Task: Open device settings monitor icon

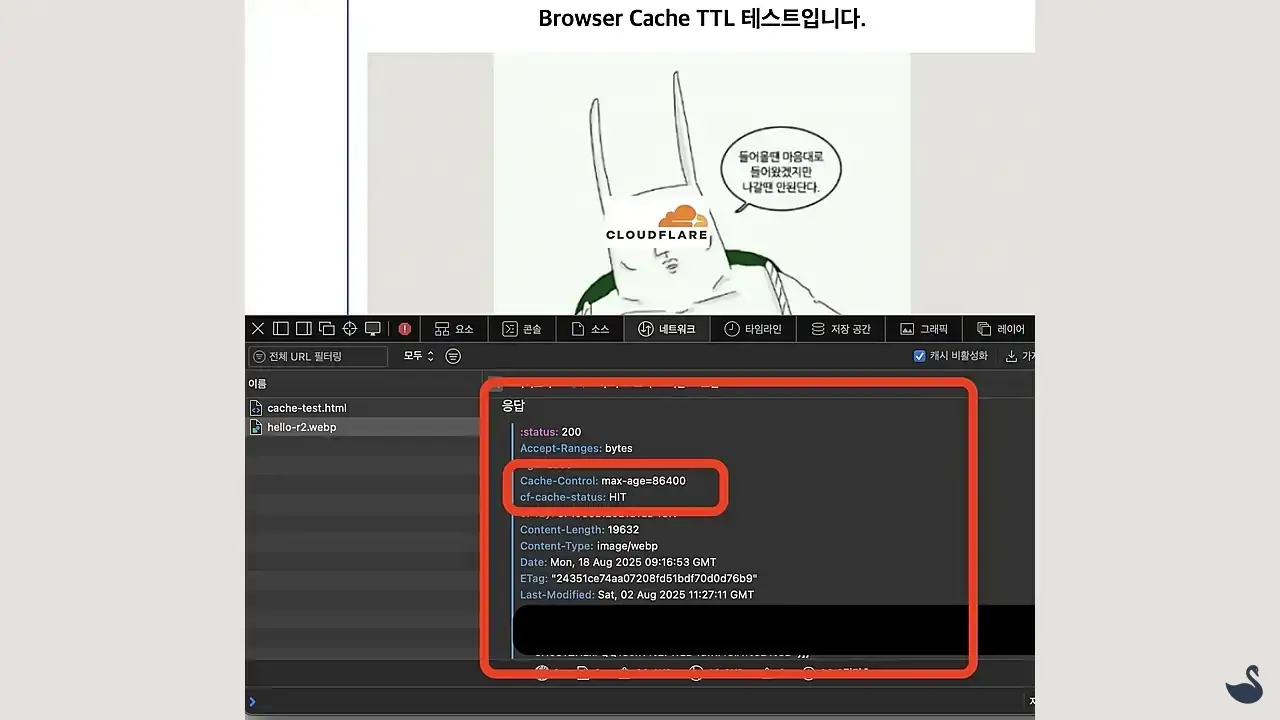Action: (x=373, y=329)
